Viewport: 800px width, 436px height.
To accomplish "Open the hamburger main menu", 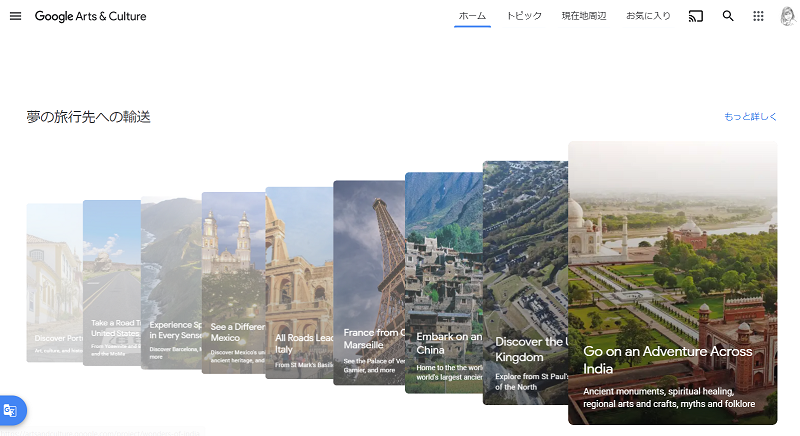I will [x=15, y=16].
